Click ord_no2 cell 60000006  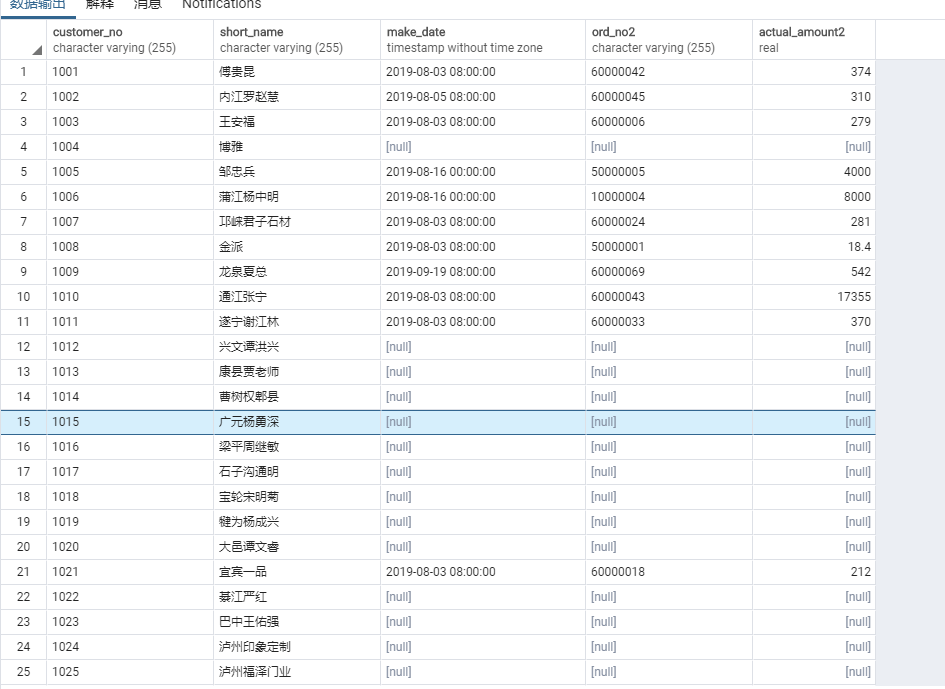click(669, 122)
